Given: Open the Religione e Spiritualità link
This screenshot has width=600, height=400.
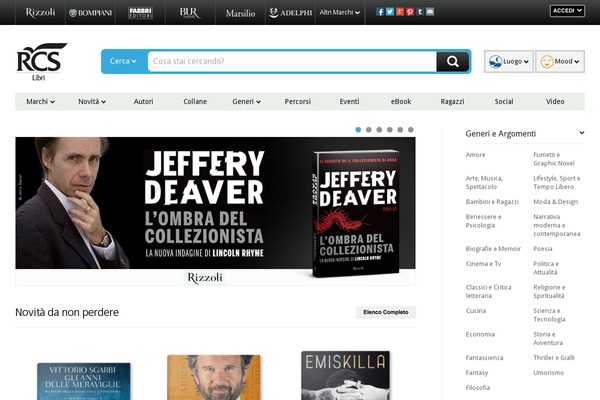Looking at the screenshot, I should pos(549,291).
